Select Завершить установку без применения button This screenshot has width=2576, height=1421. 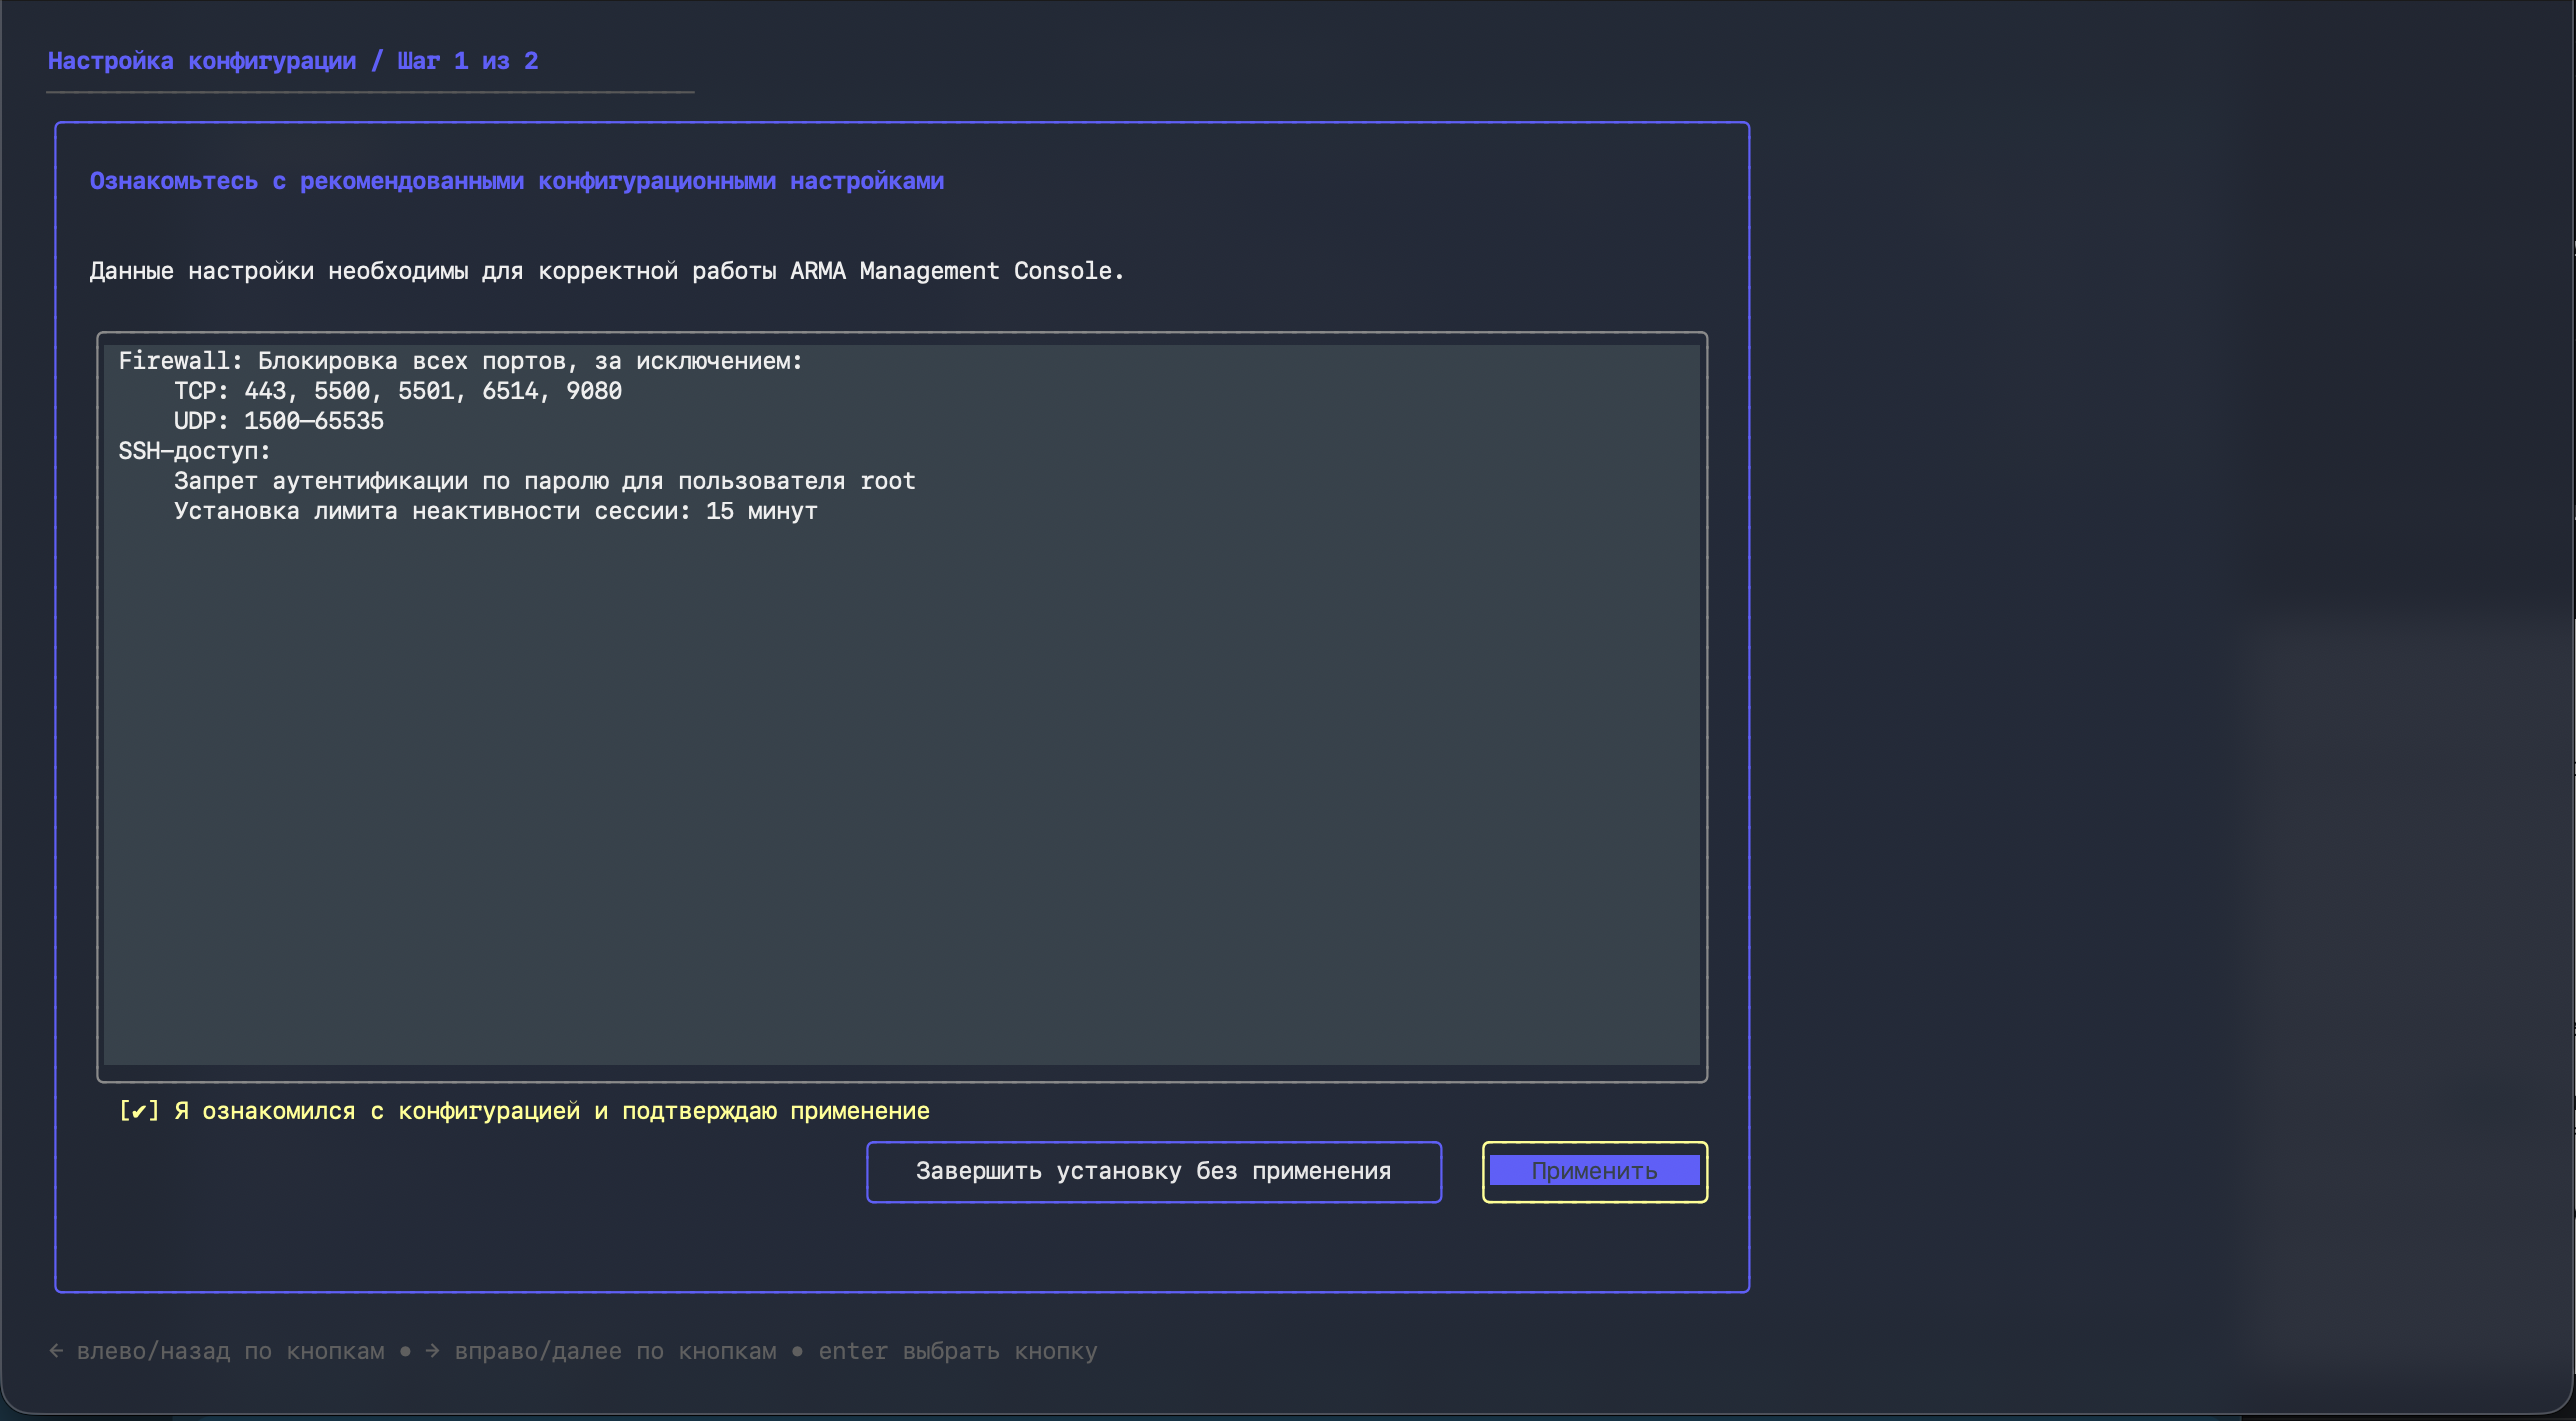pos(1153,1171)
